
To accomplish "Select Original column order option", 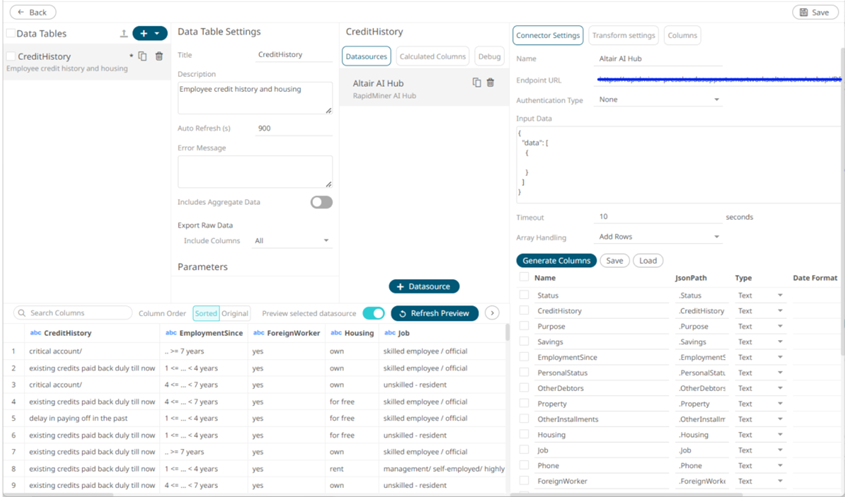I will (235, 313).
